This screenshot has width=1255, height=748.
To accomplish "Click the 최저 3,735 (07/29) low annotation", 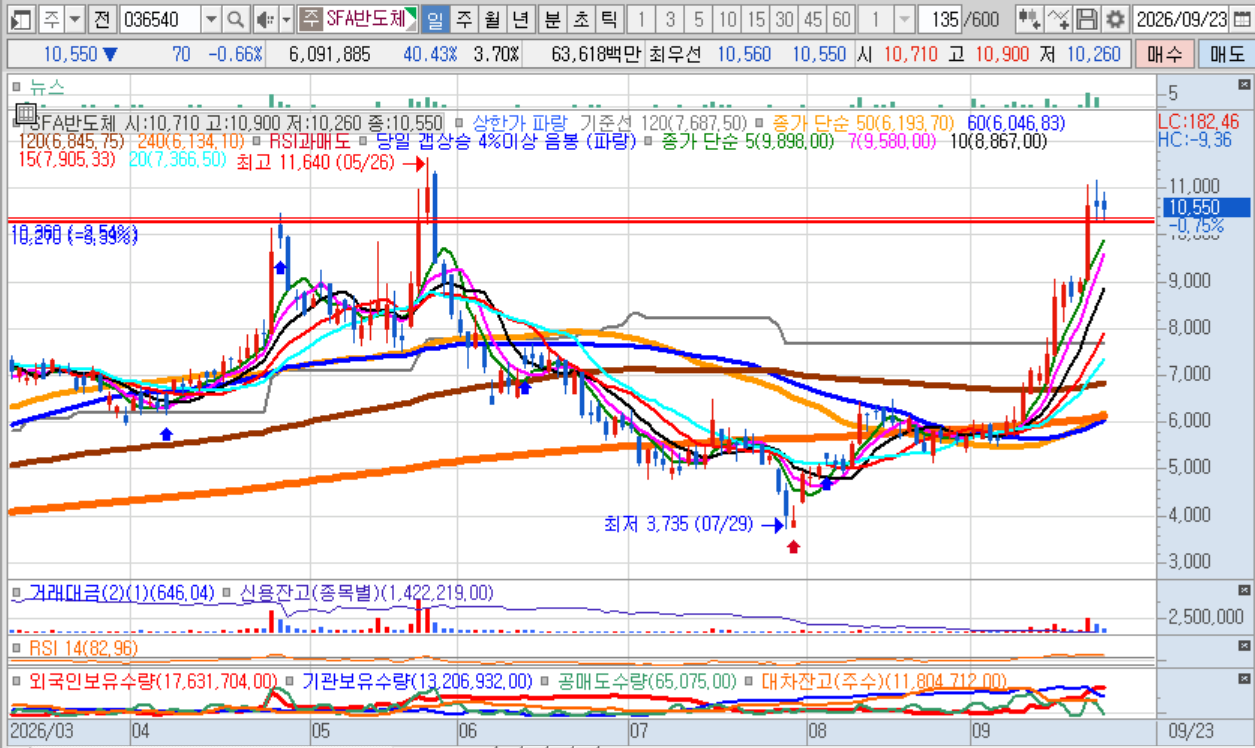I will pyautogui.click(x=678, y=523).
